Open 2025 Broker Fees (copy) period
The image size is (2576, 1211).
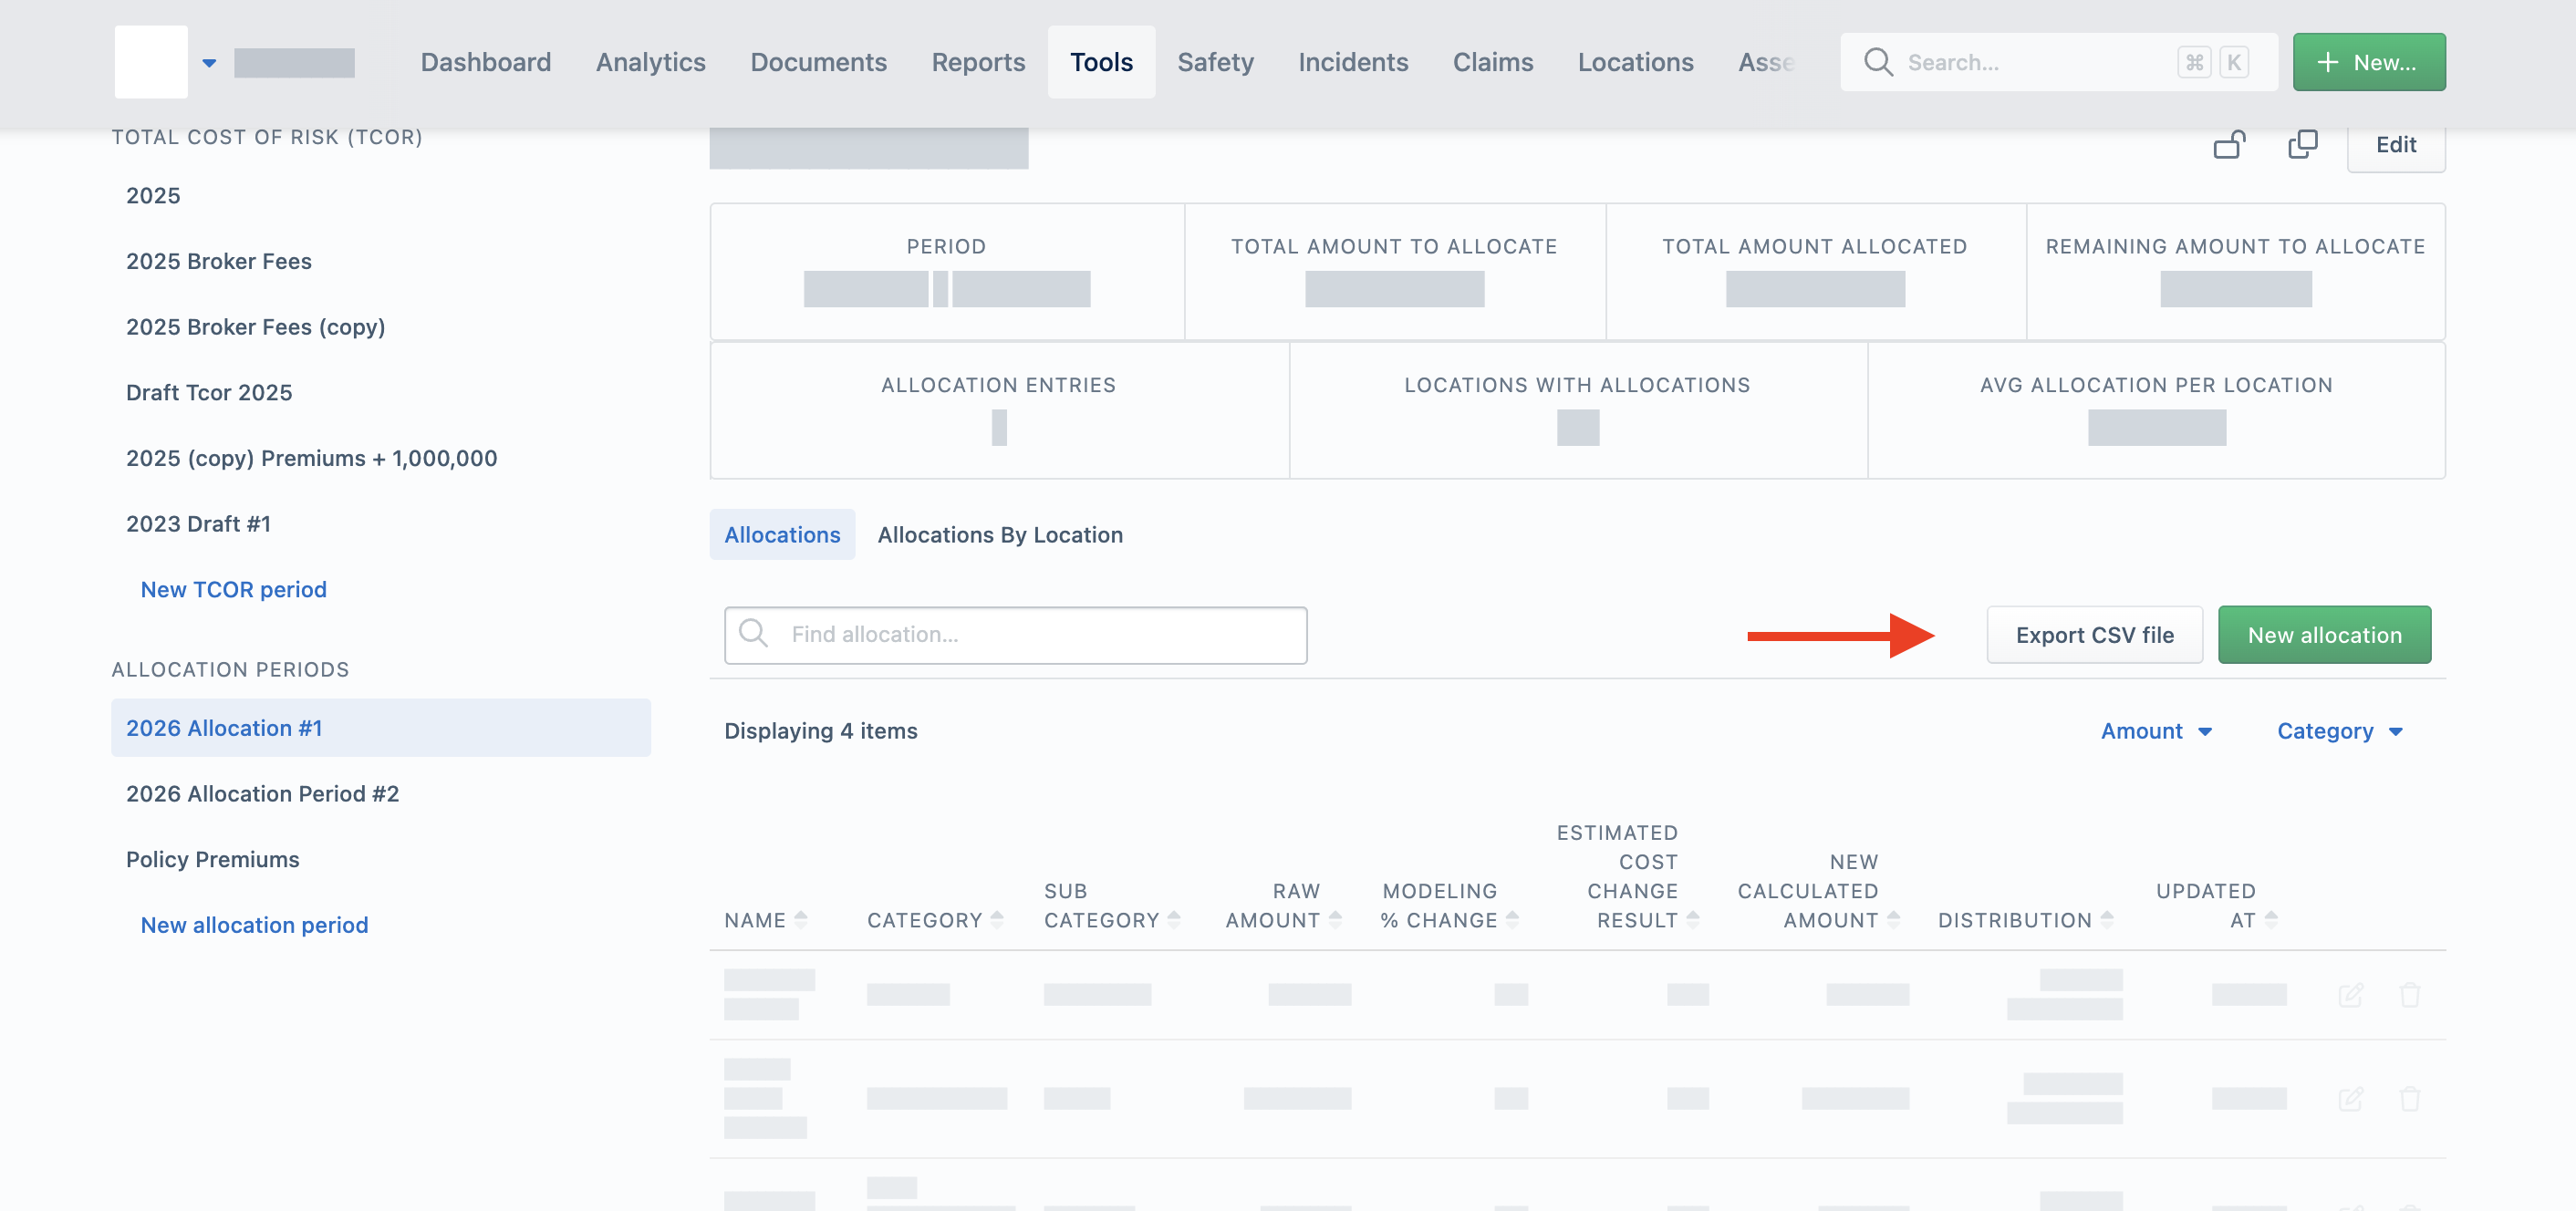pos(255,327)
